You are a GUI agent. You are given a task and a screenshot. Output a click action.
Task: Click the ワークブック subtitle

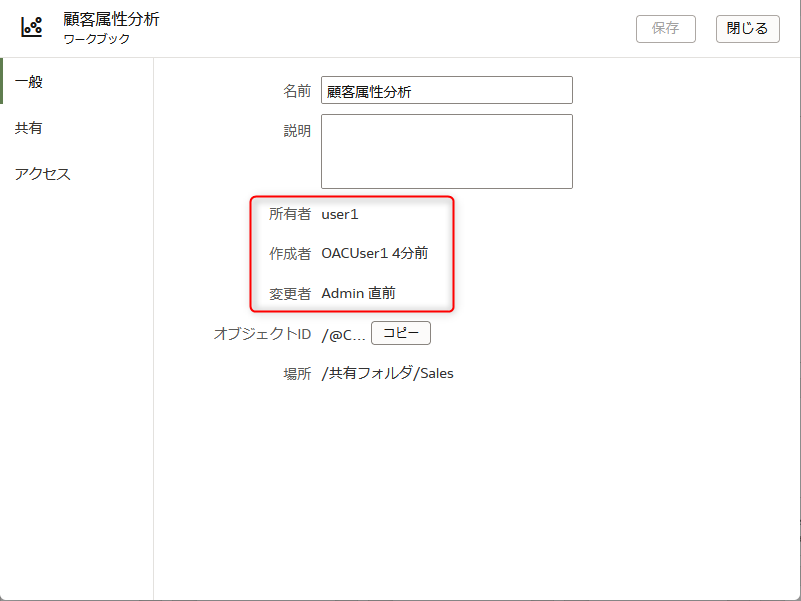pos(97,39)
